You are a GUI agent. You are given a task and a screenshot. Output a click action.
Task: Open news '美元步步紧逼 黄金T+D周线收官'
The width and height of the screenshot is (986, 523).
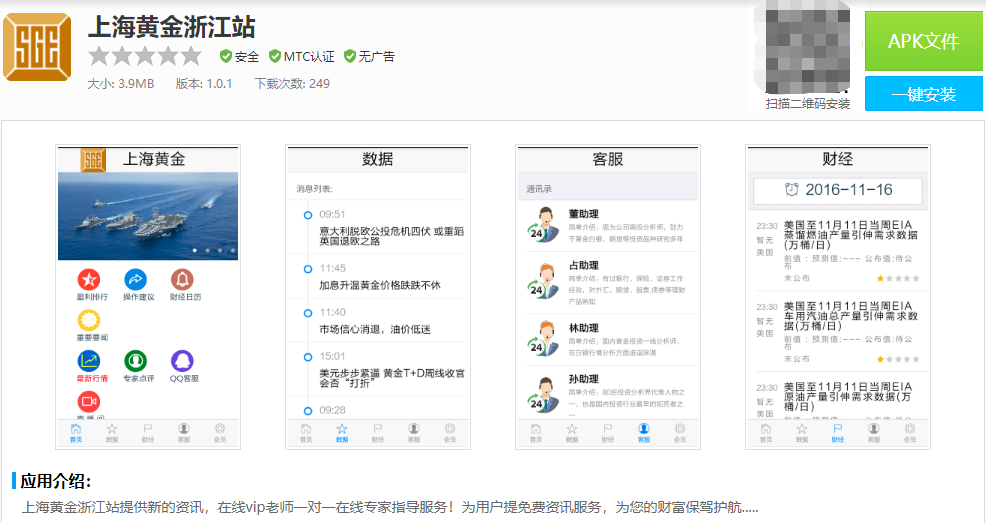392,378
